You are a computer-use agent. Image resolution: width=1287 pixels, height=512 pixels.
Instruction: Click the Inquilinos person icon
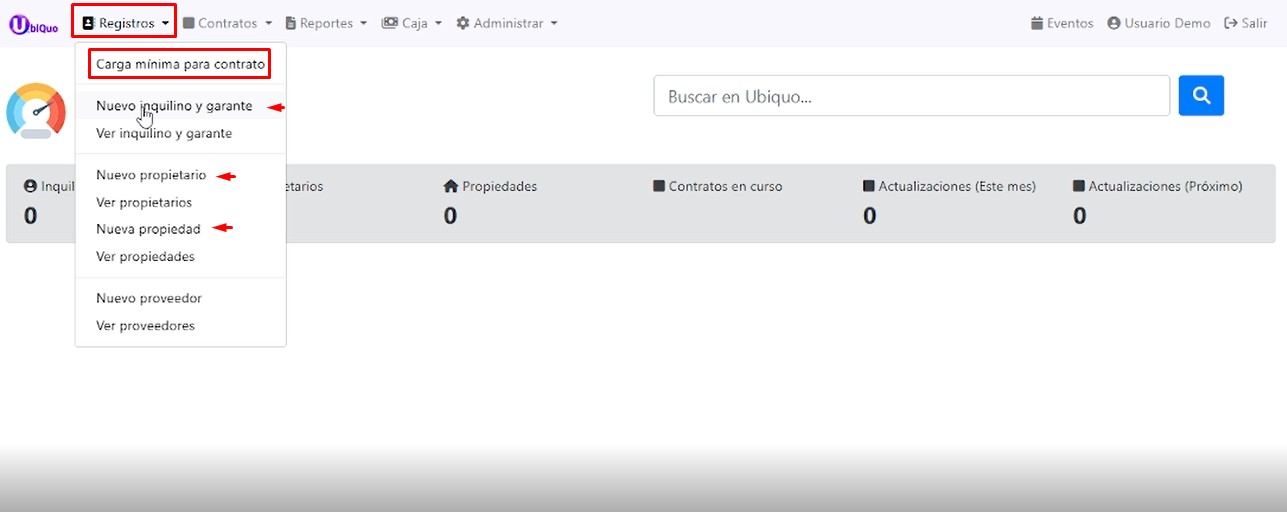tap(30, 186)
